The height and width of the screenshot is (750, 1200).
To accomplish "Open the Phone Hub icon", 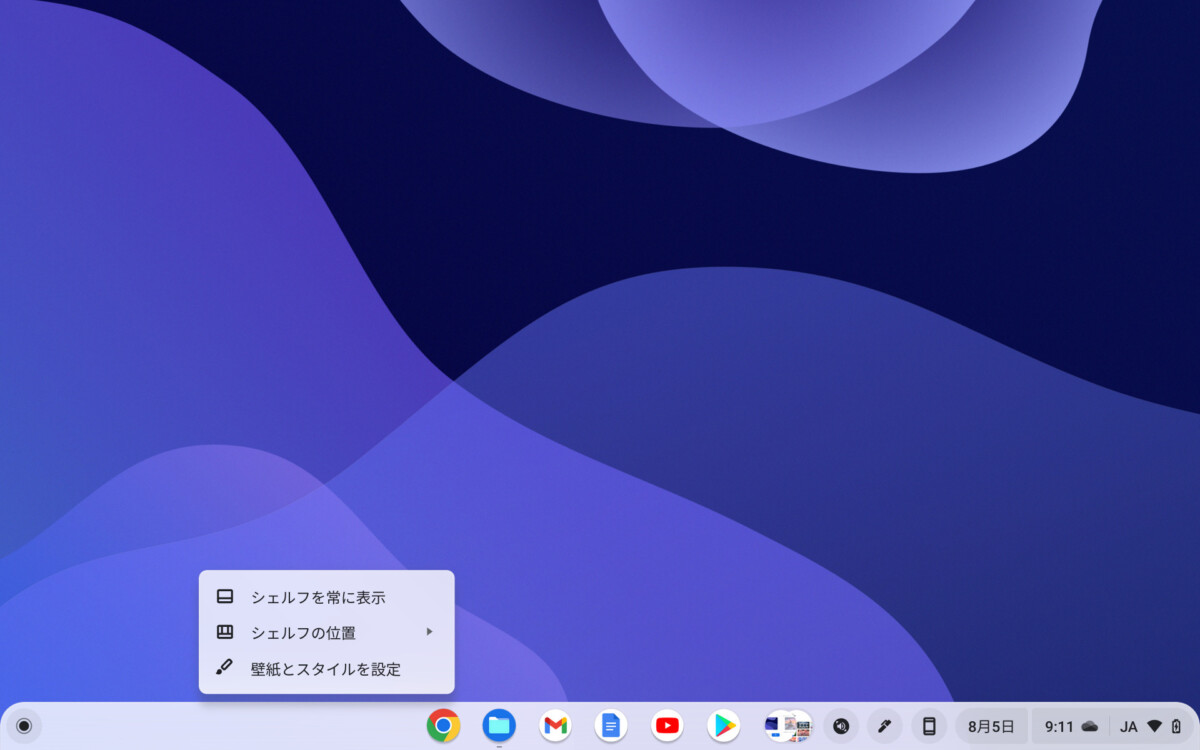I will point(929,726).
